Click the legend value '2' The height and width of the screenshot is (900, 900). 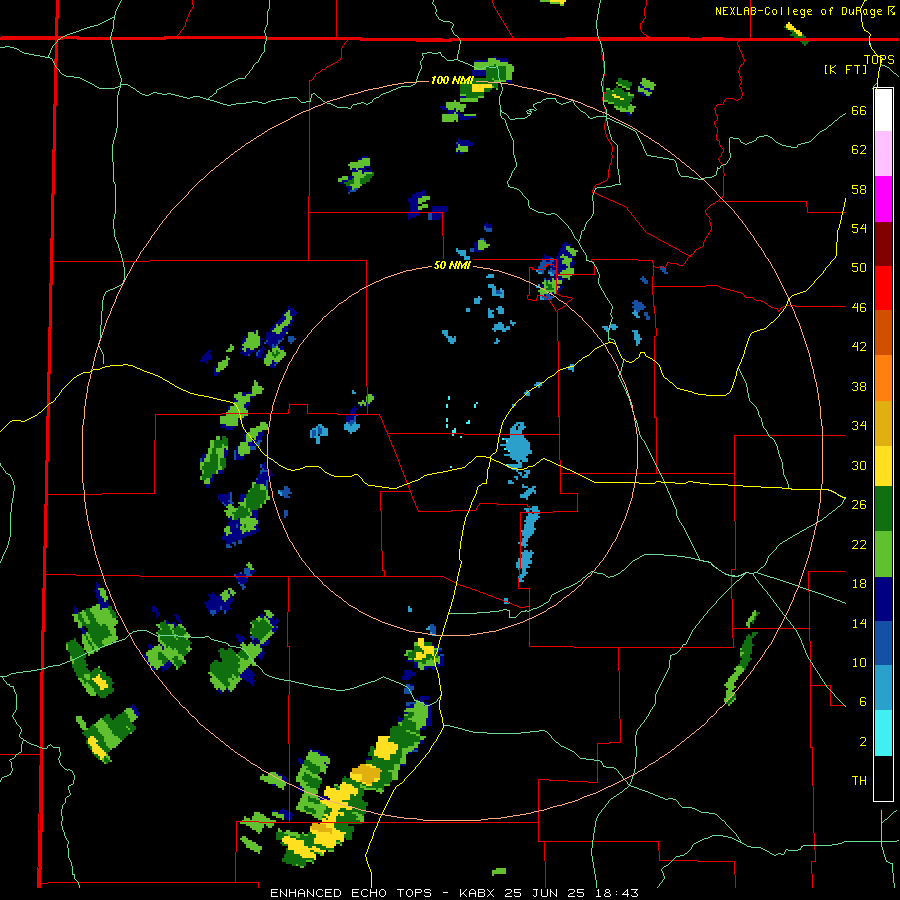coord(862,742)
